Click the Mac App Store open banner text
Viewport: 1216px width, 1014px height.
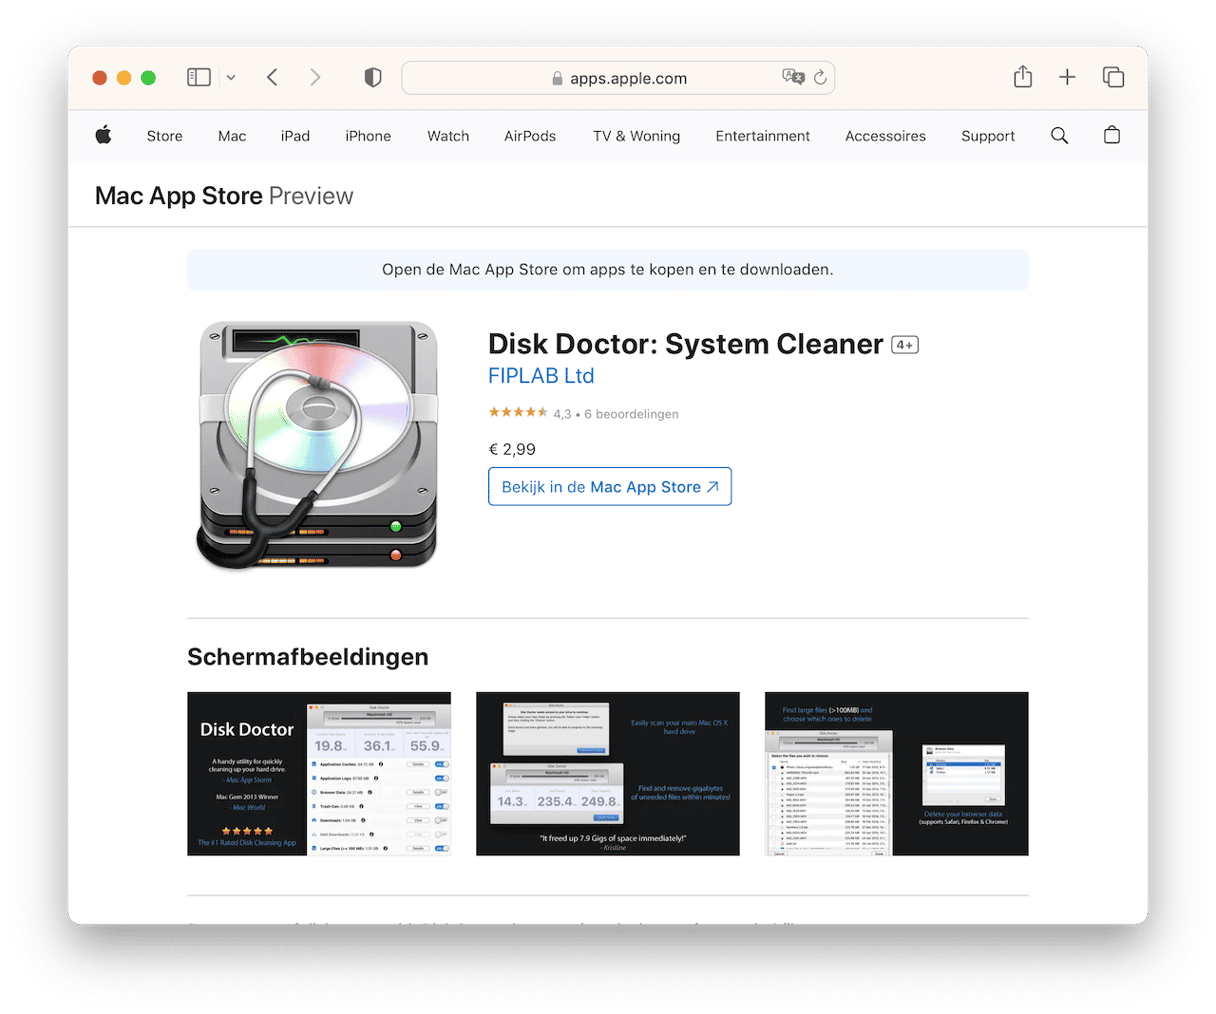click(x=608, y=270)
